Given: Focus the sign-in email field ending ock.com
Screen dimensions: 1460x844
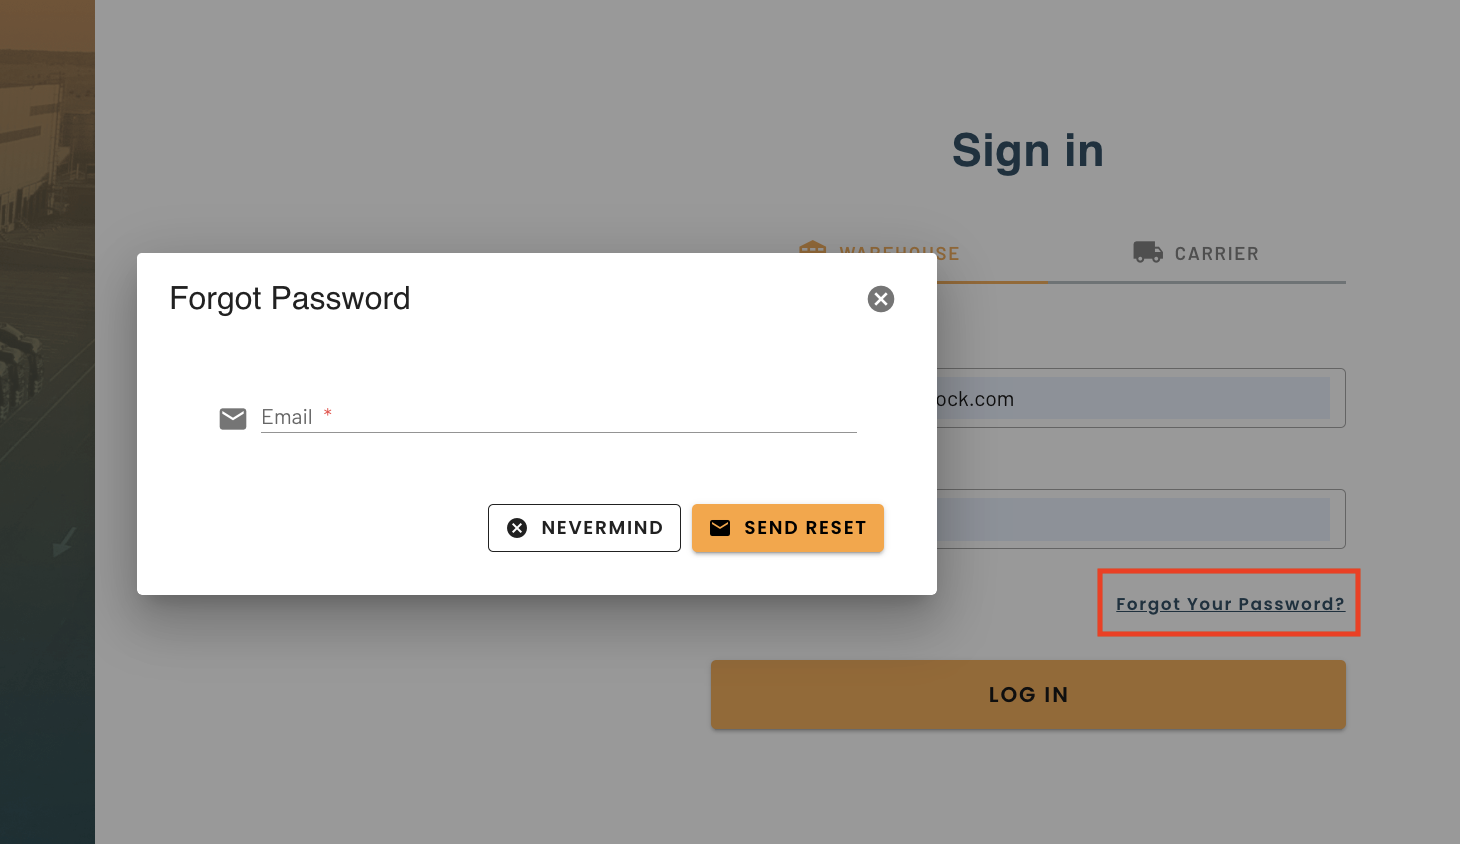Looking at the screenshot, I should [x=1141, y=398].
